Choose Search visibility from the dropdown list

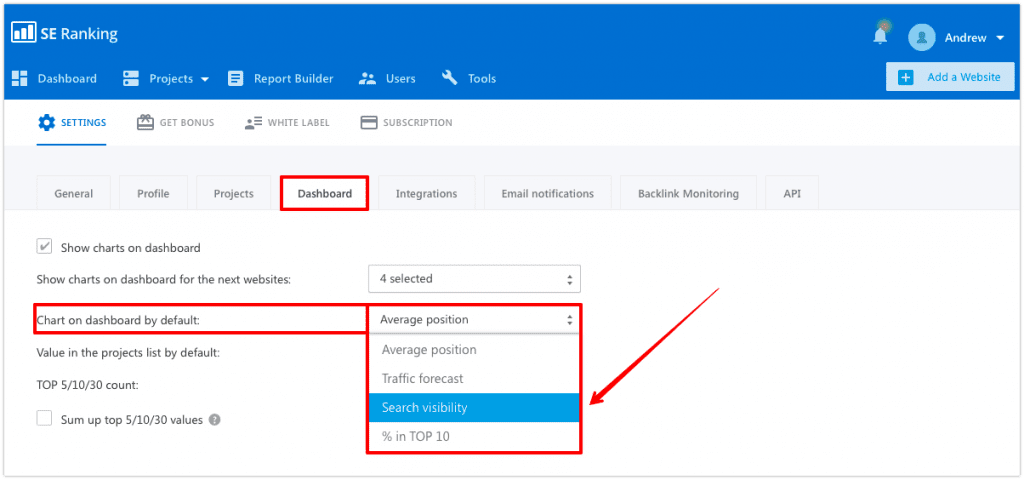[474, 408]
